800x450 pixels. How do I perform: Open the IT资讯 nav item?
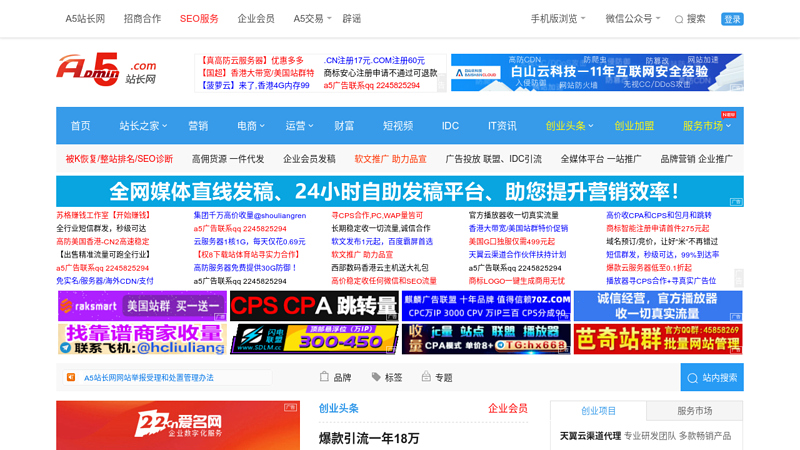502,126
